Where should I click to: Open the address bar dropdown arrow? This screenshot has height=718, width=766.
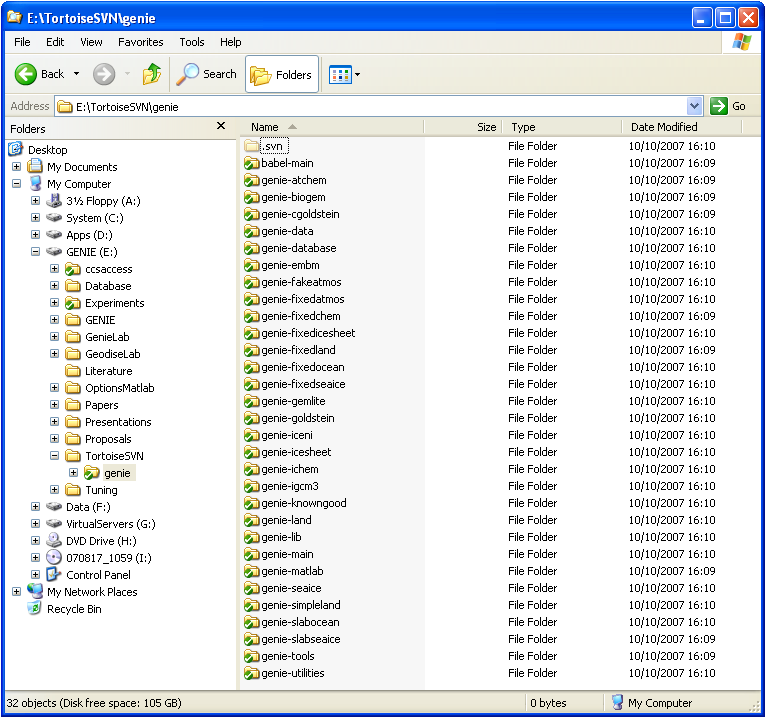(695, 106)
